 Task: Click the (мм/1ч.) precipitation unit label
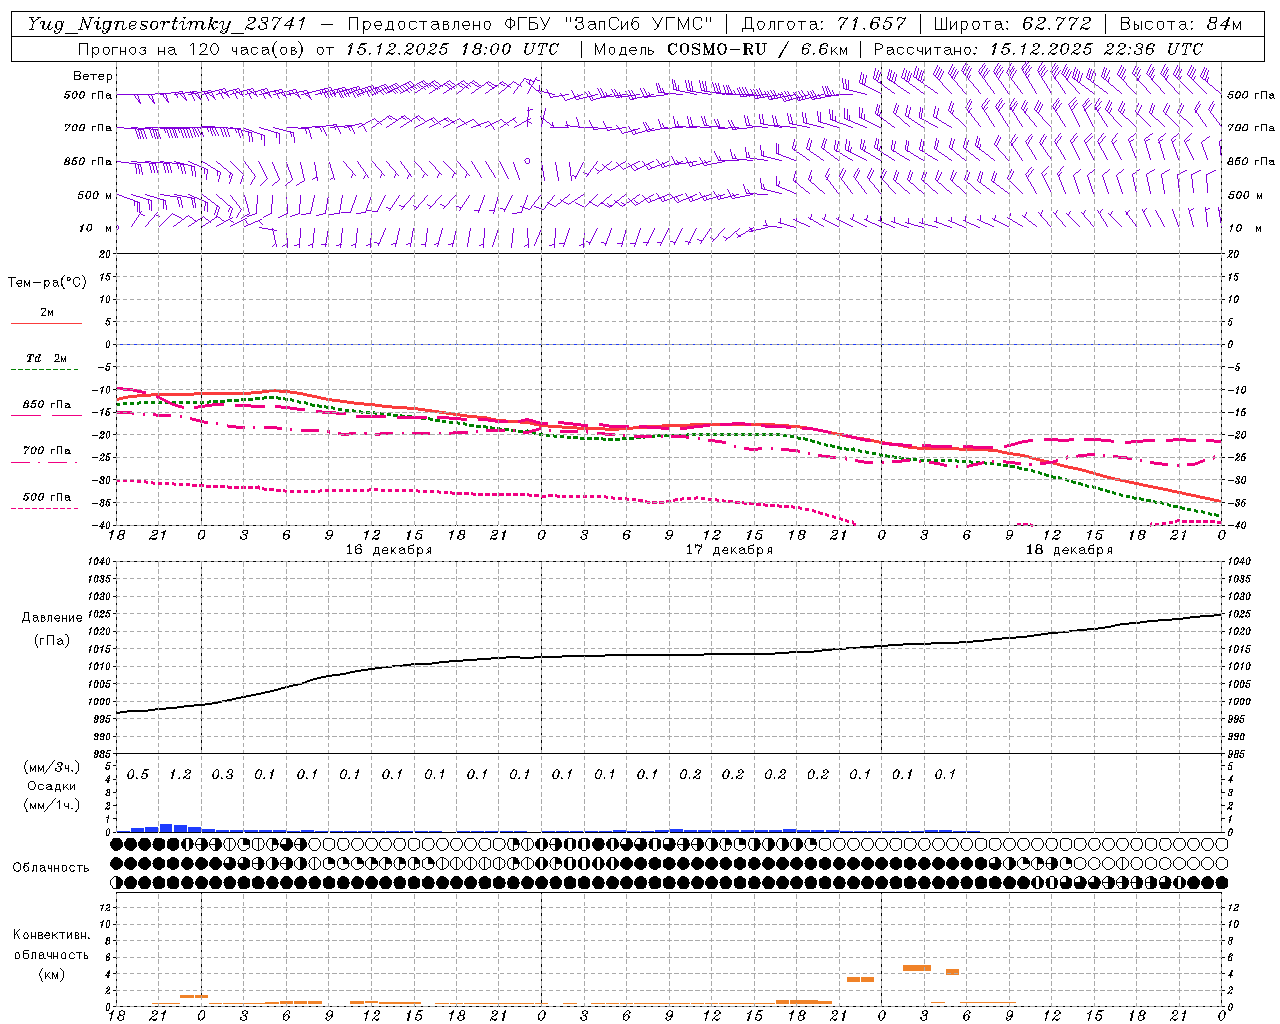pyautogui.click(x=50, y=805)
